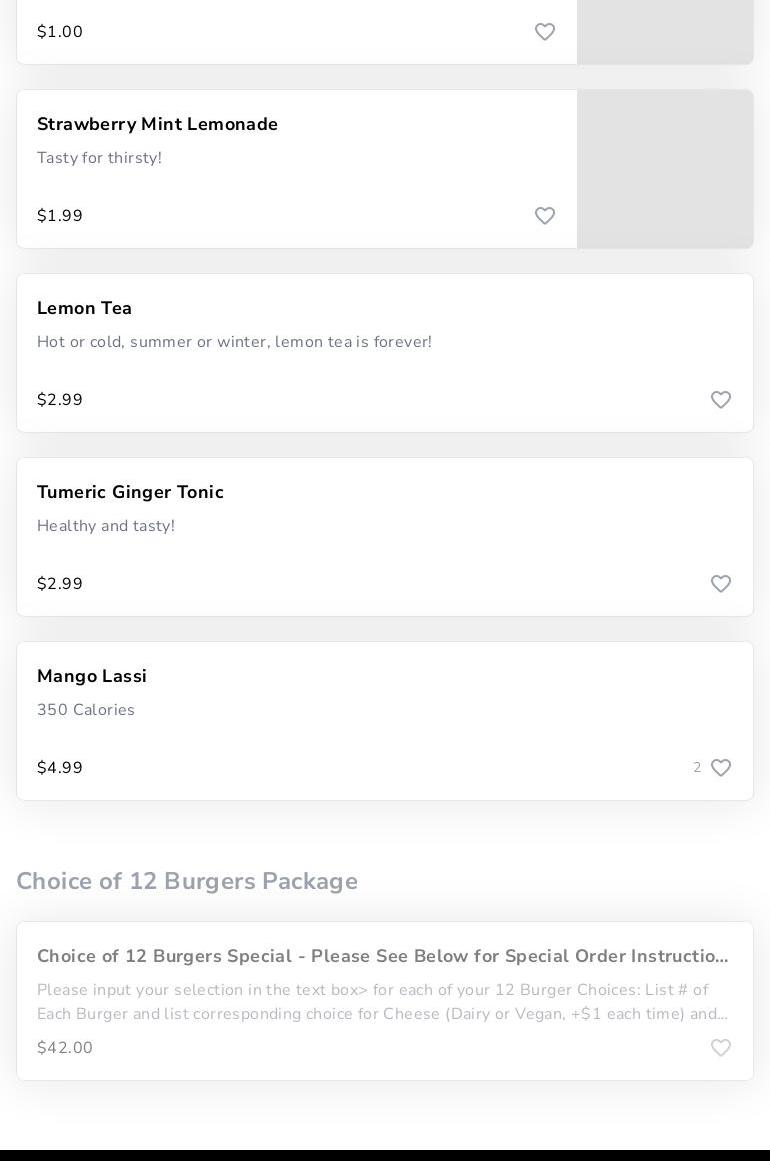Image resolution: width=770 pixels, height=1161 pixels.
Task: Click the Mango Lassi 350 Calories text
Action: pyautogui.click(x=86, y=710)
